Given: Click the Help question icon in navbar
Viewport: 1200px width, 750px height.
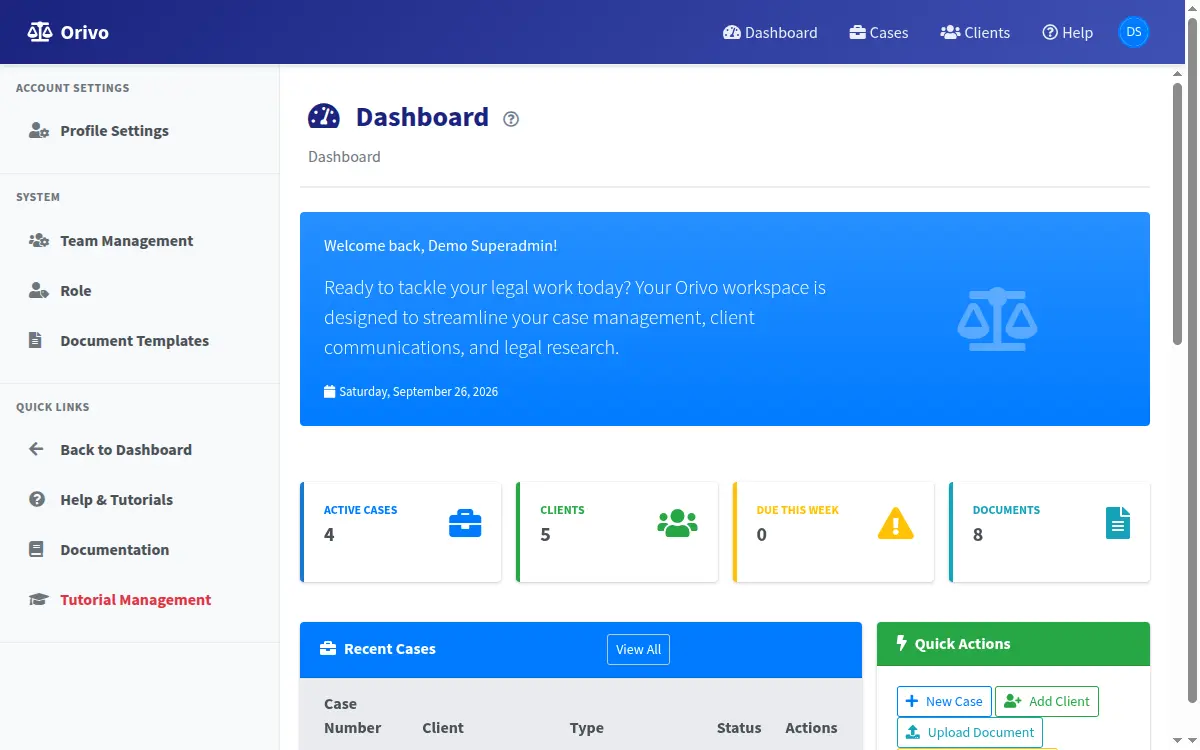Looking at the screenshot, I should [1050, 32].
